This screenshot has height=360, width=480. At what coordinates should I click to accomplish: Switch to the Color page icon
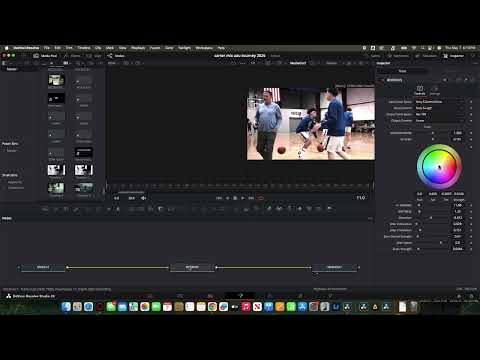click(270, 296)
